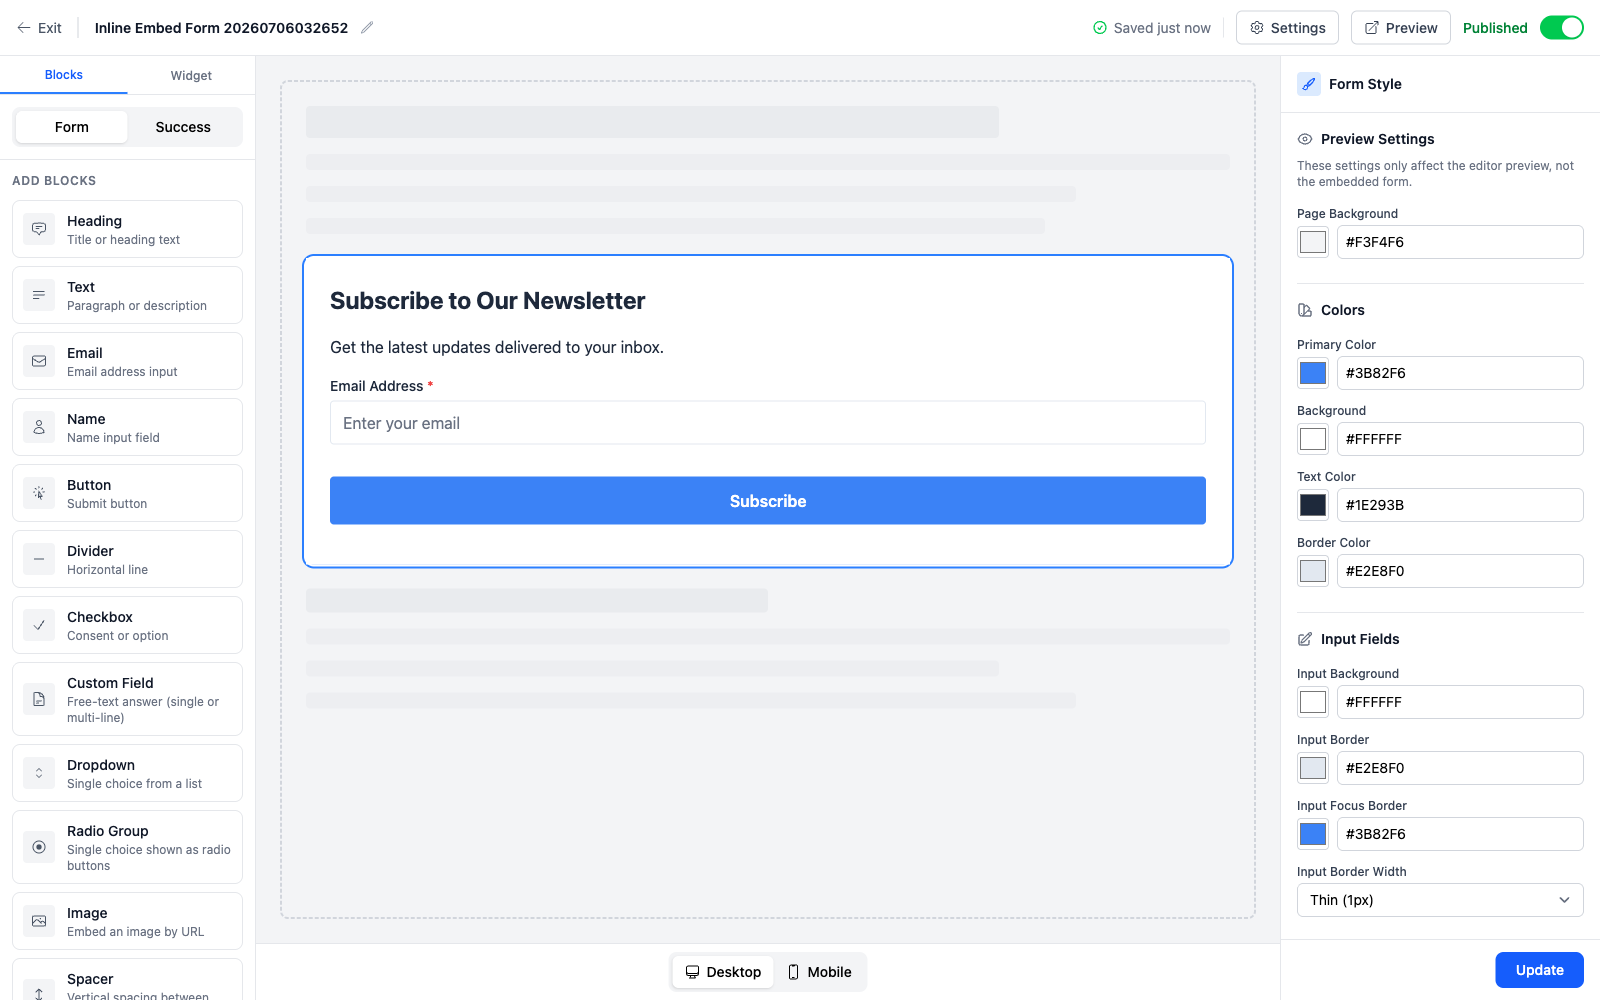Click the Input Focus Border hex field
The image size is (1600, 1000).
(1460, 834)
